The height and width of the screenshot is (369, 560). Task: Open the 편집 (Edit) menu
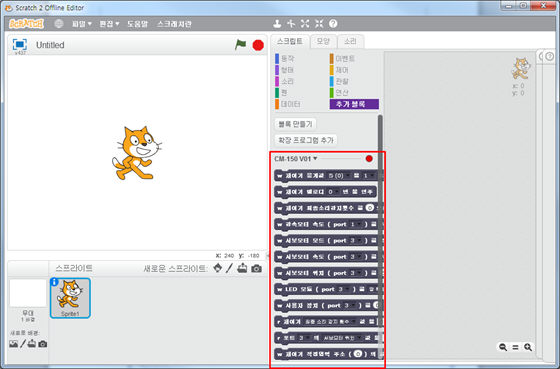pos(109,24)
